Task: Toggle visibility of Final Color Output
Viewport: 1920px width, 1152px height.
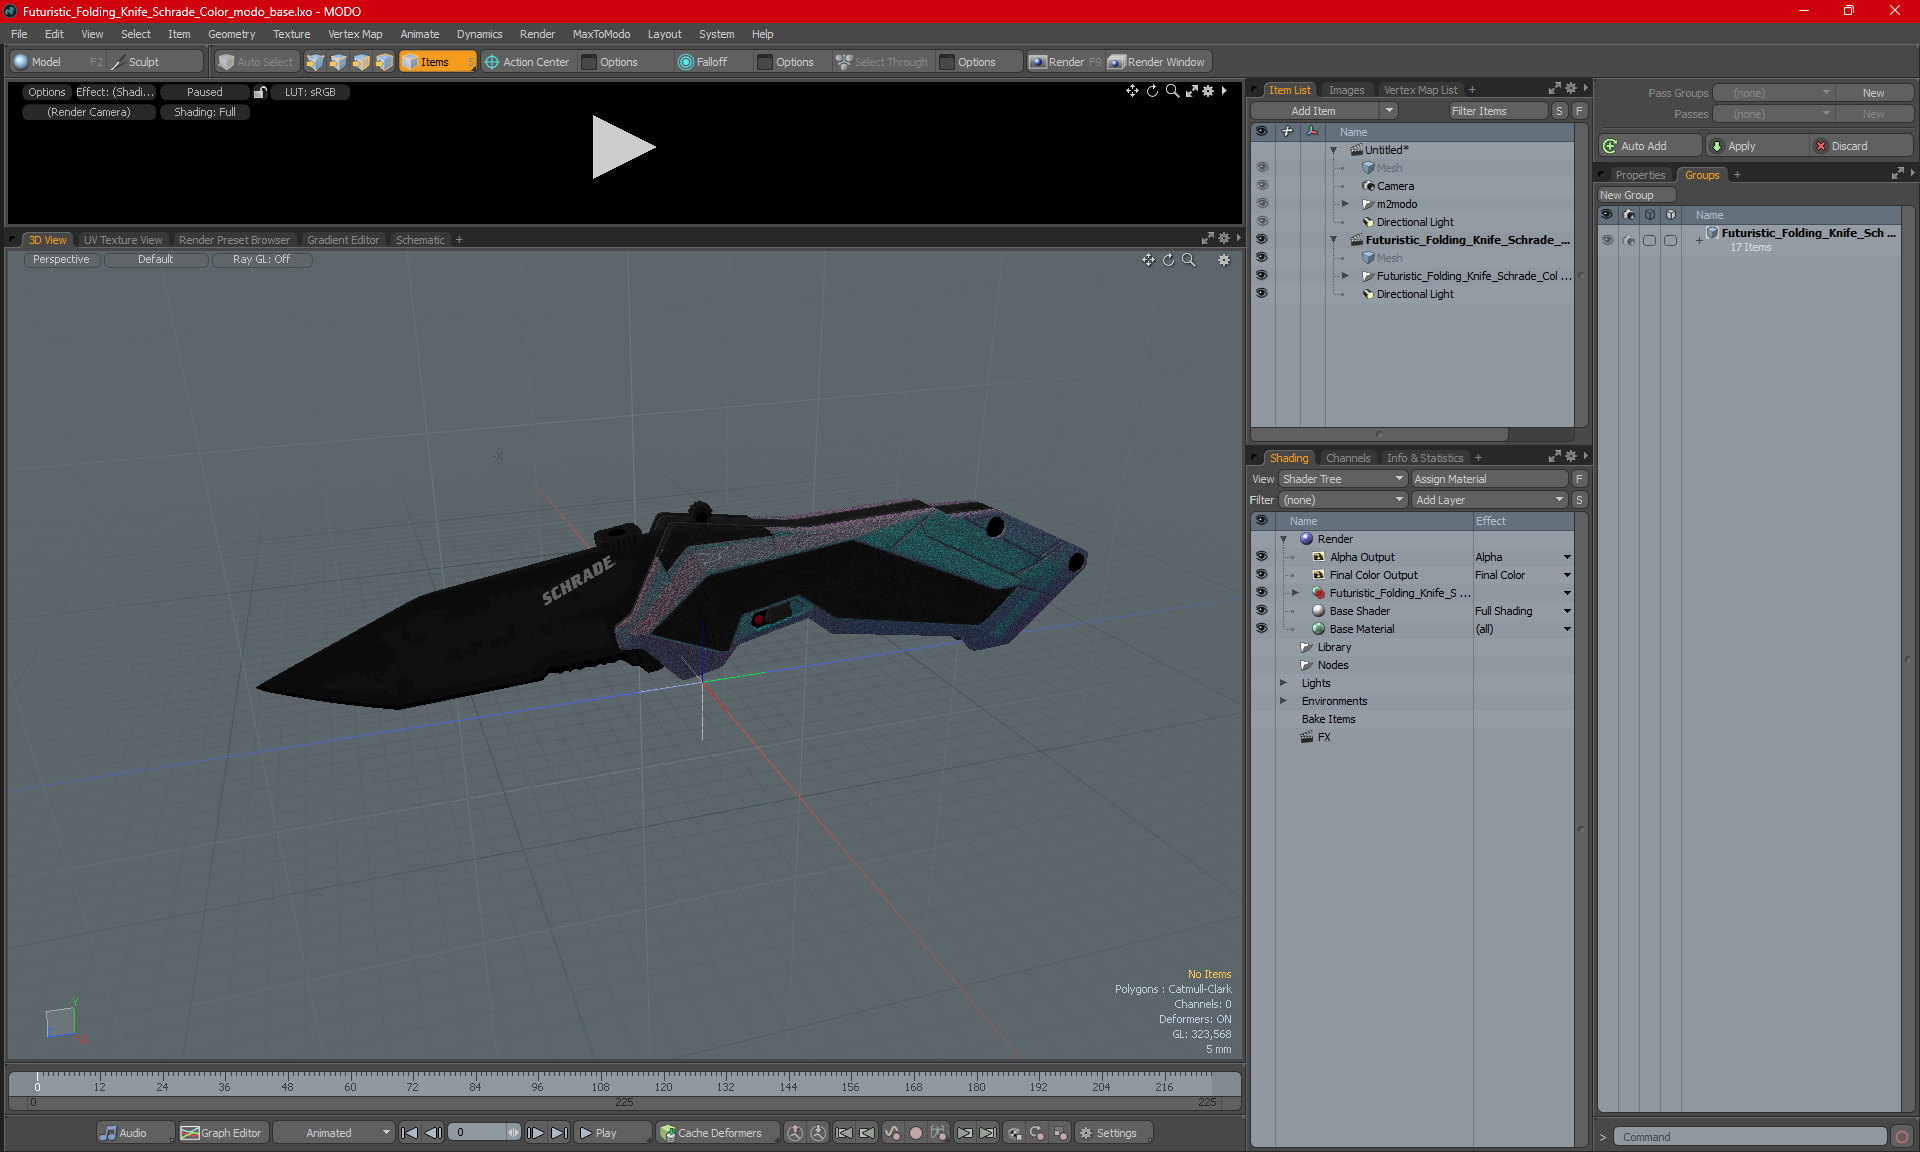Action: 1262,575
